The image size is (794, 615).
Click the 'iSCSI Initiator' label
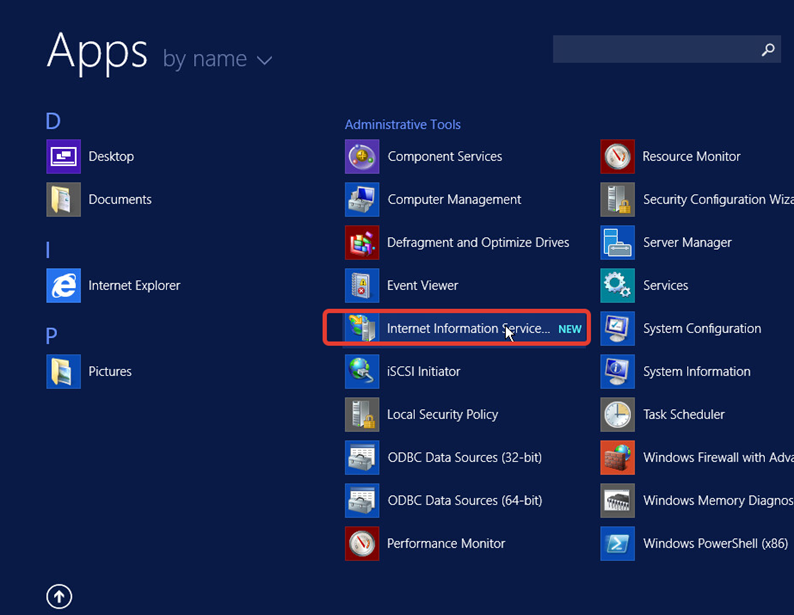[x=423, y=372]
